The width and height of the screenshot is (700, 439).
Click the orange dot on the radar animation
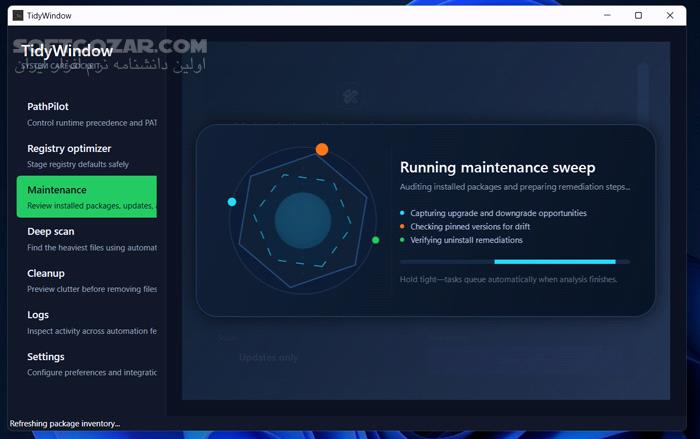pos(322,149)
